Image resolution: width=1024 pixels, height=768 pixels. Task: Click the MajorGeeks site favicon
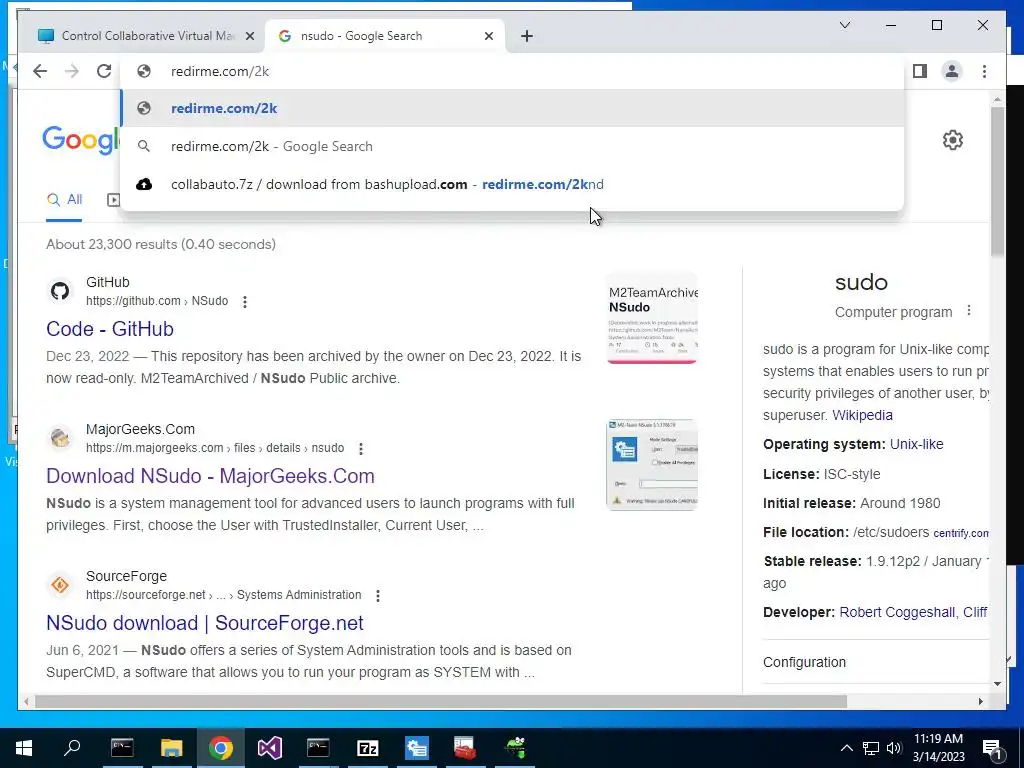click(x=60, y=438)
